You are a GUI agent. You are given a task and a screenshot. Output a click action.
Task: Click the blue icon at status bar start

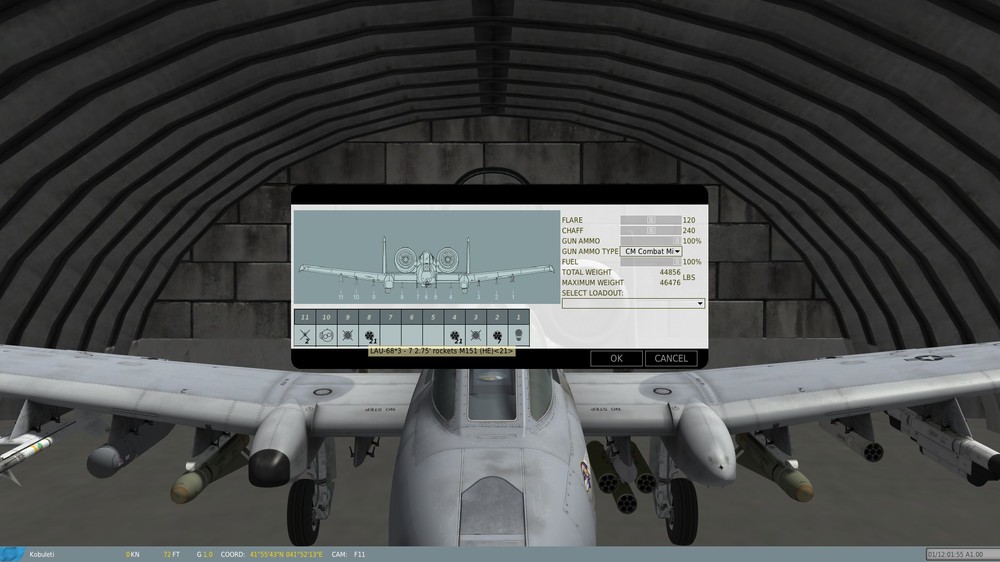pyautogui.click(x=12, y=554)
